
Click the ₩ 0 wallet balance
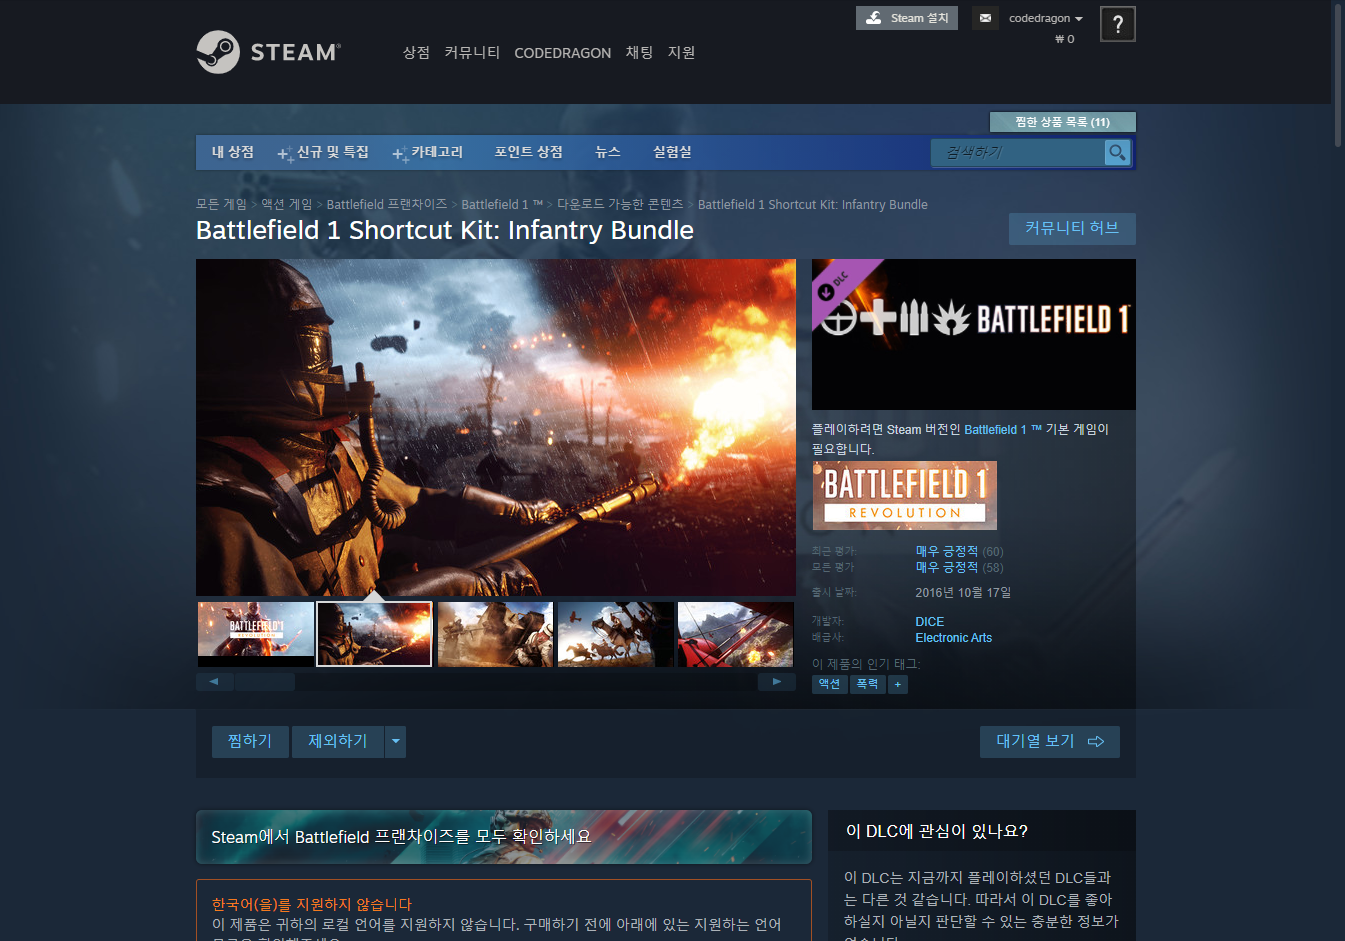coord(1065,39)
